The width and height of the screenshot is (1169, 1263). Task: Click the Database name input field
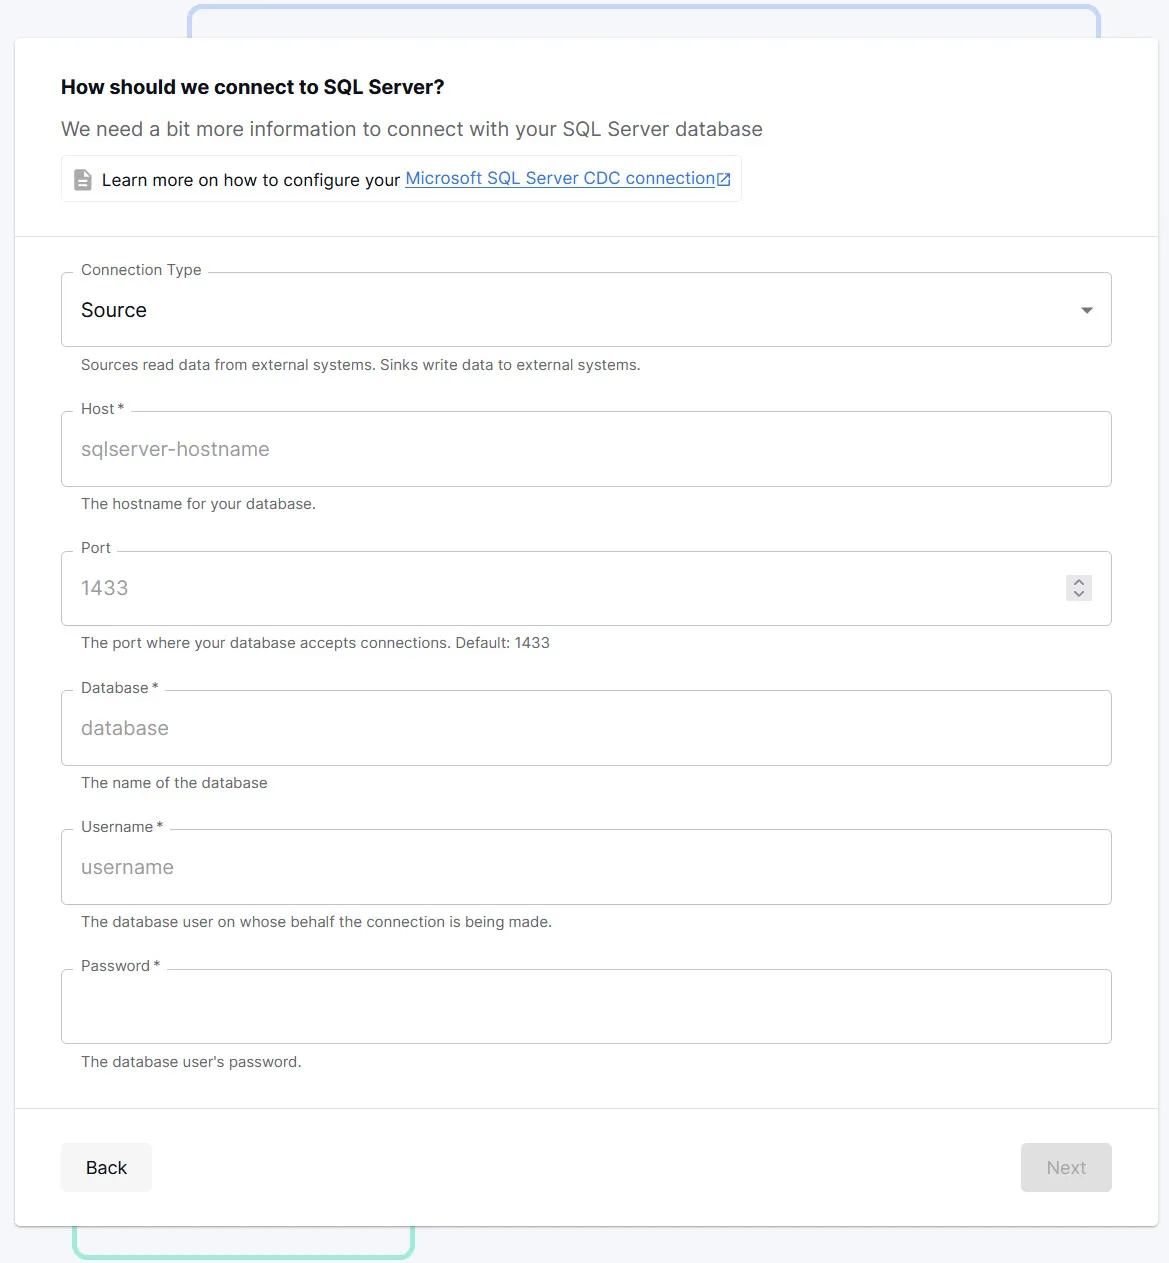coord(586,728)
